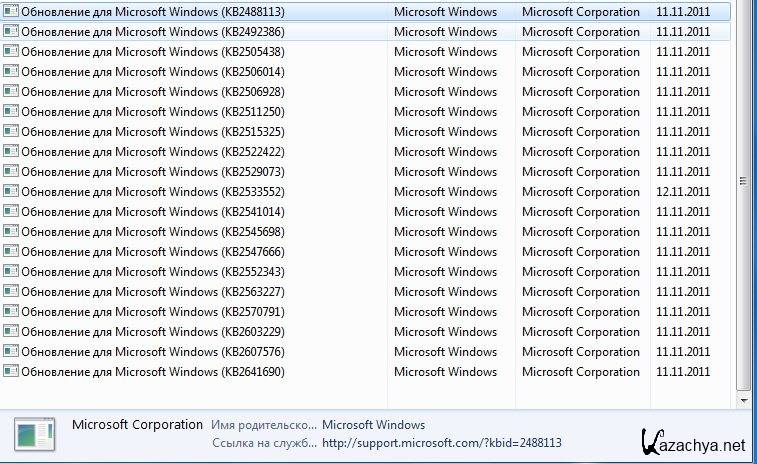Screen dimensions: 757x464
Task: Click the icon beside update KB2563227
Action: tap(11, 292)
